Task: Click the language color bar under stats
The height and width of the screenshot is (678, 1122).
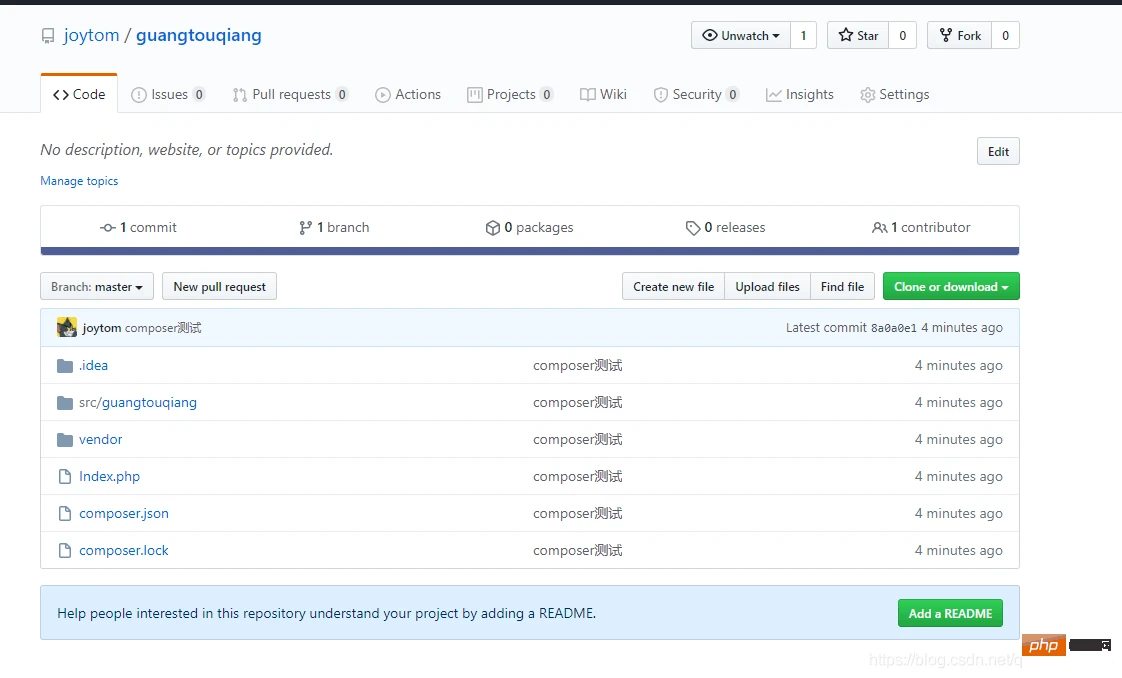Action: [529, 251]
